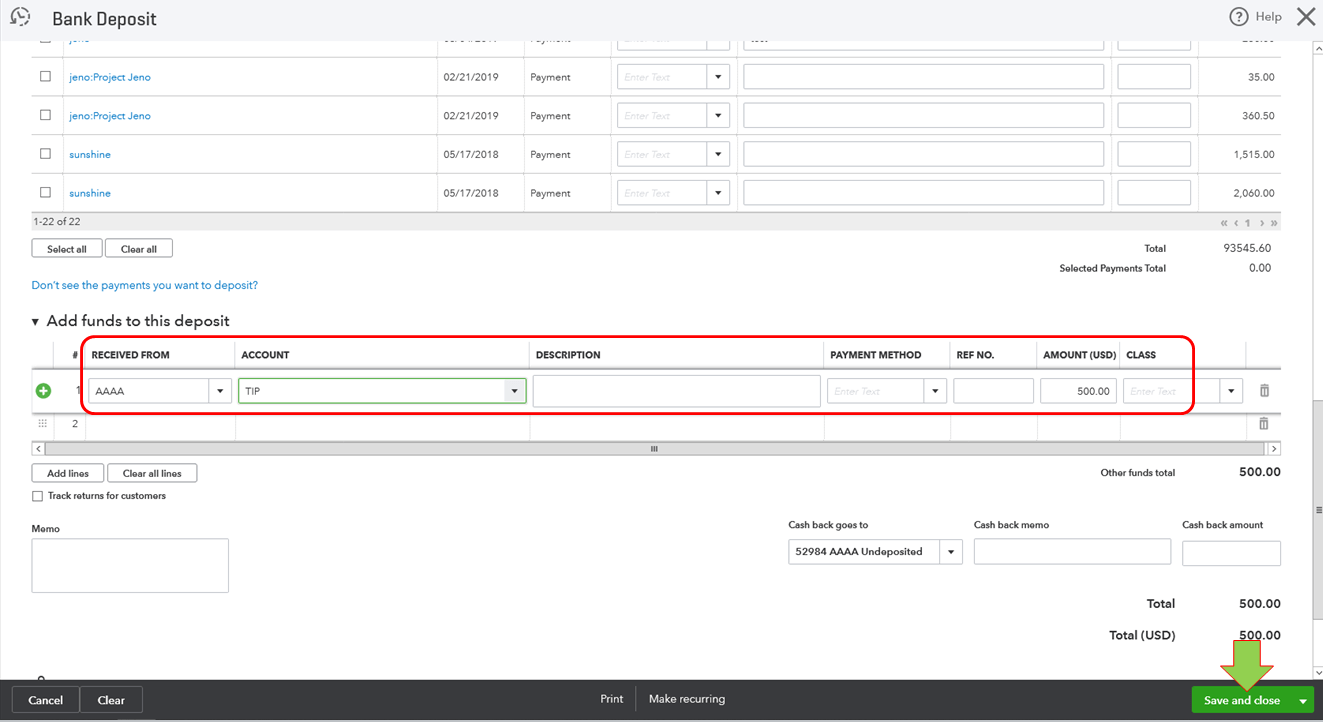This screenshot has height=722, width=1323.
Task: Open "Don't see the payments" link
Action: 145,285
